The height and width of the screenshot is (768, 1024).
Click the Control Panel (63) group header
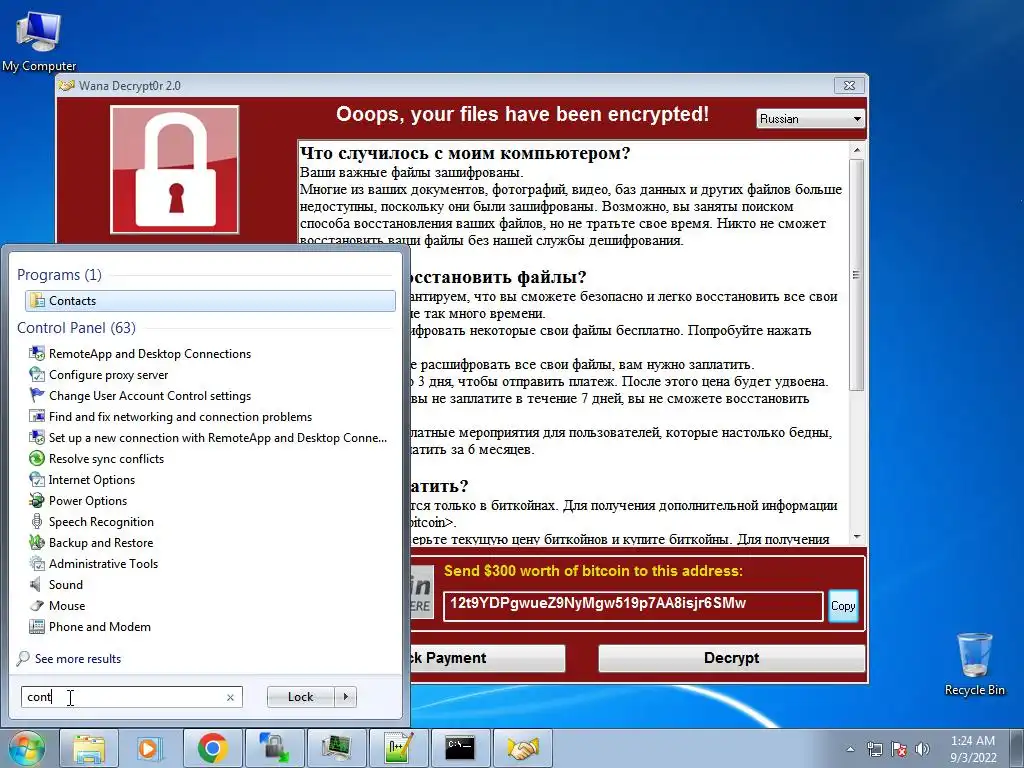pos(76,328)
